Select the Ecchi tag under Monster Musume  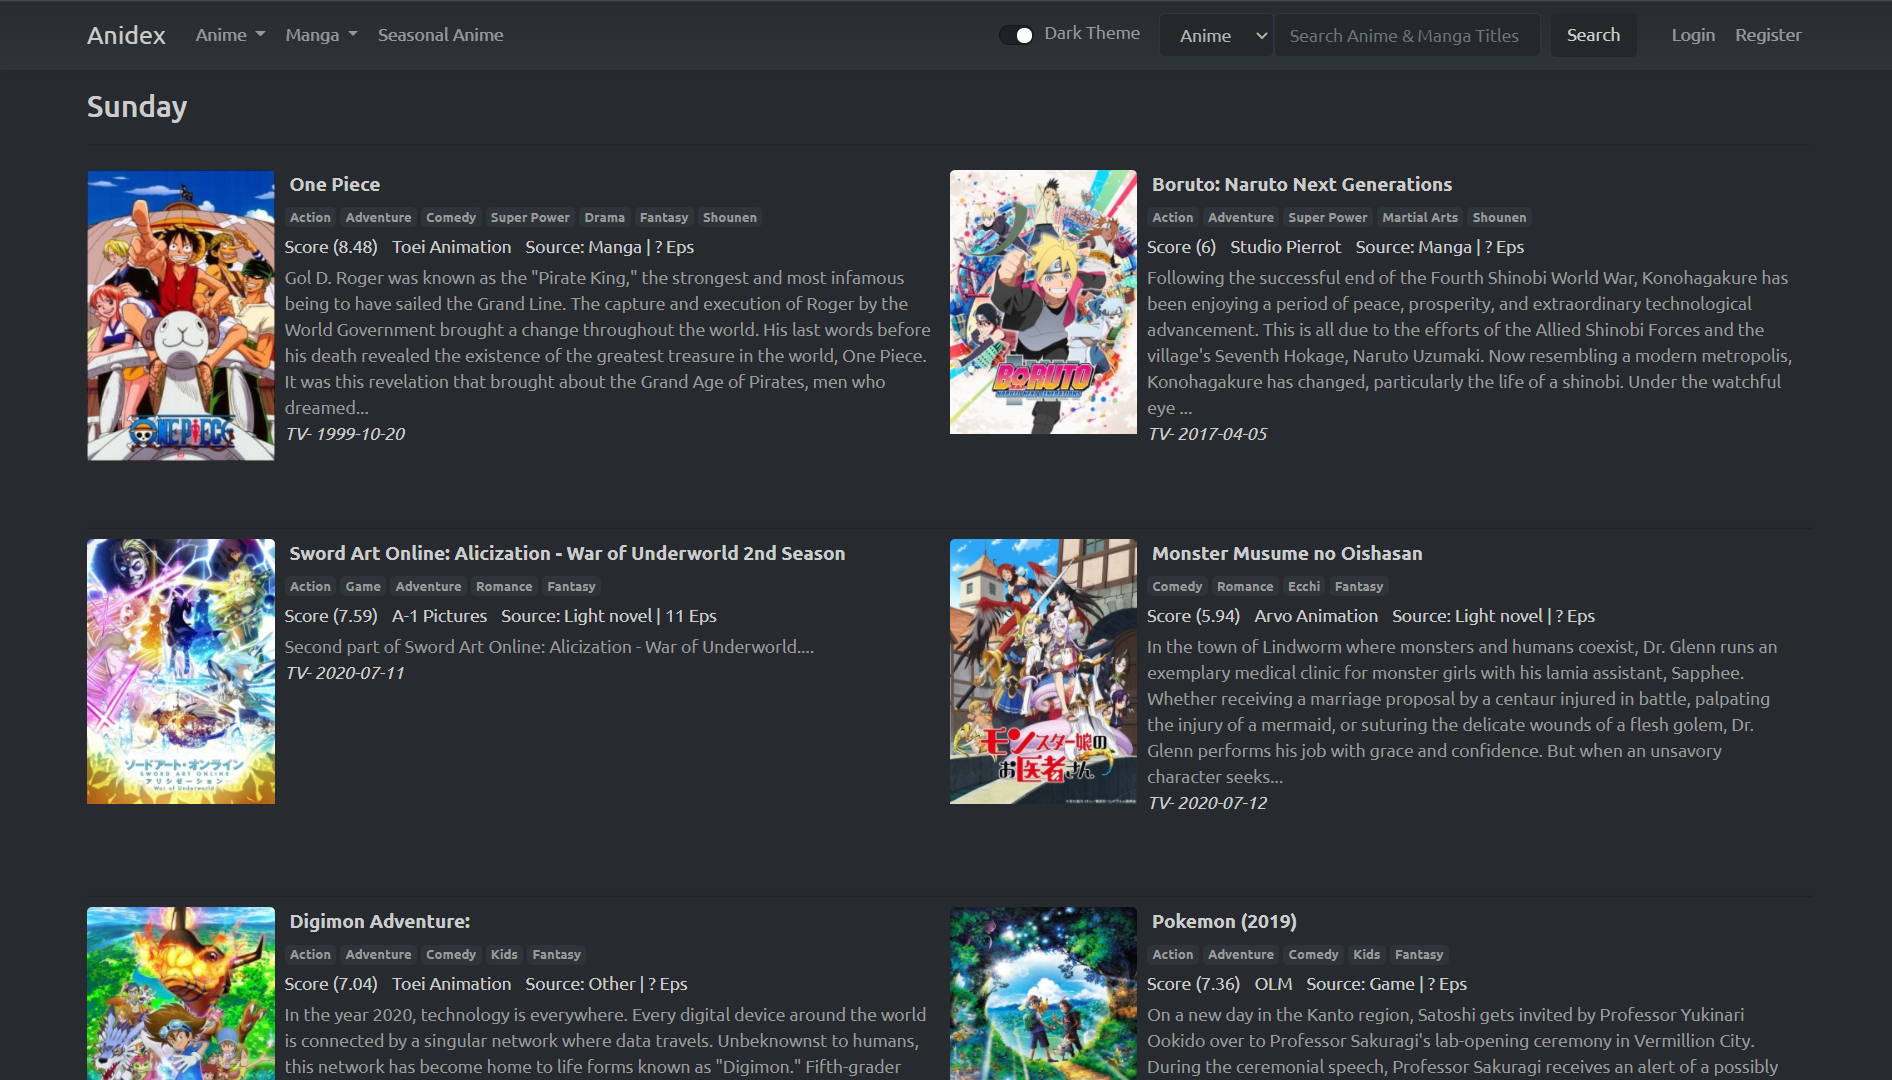tap(1303, 586)
